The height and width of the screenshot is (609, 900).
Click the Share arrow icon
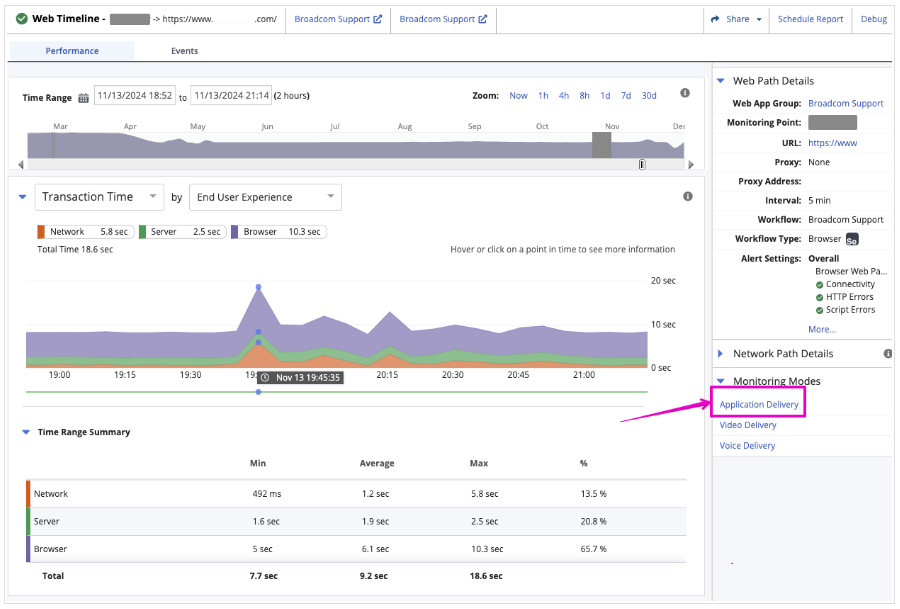716,19
